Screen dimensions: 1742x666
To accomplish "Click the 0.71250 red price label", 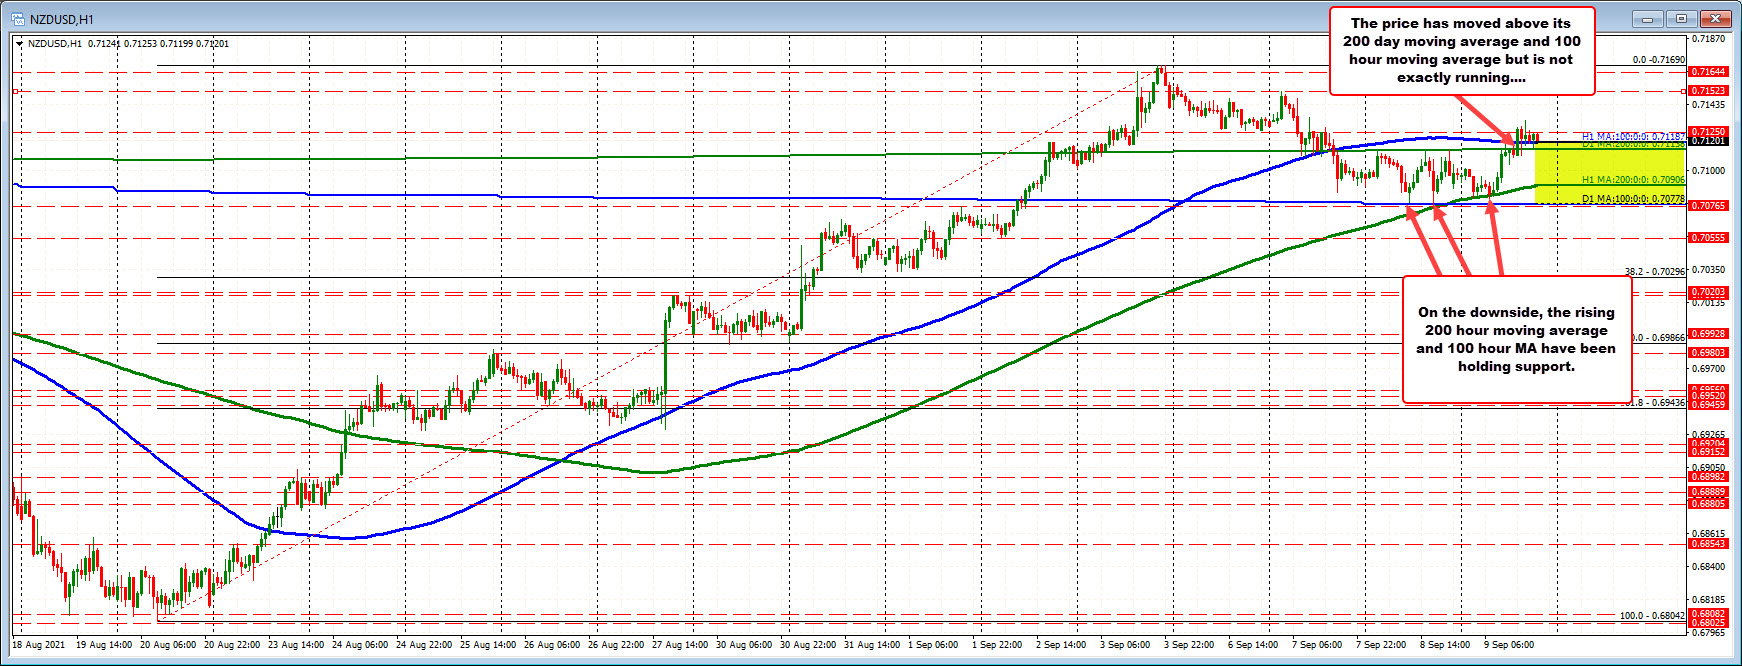I will click(x=1708, y=131).
